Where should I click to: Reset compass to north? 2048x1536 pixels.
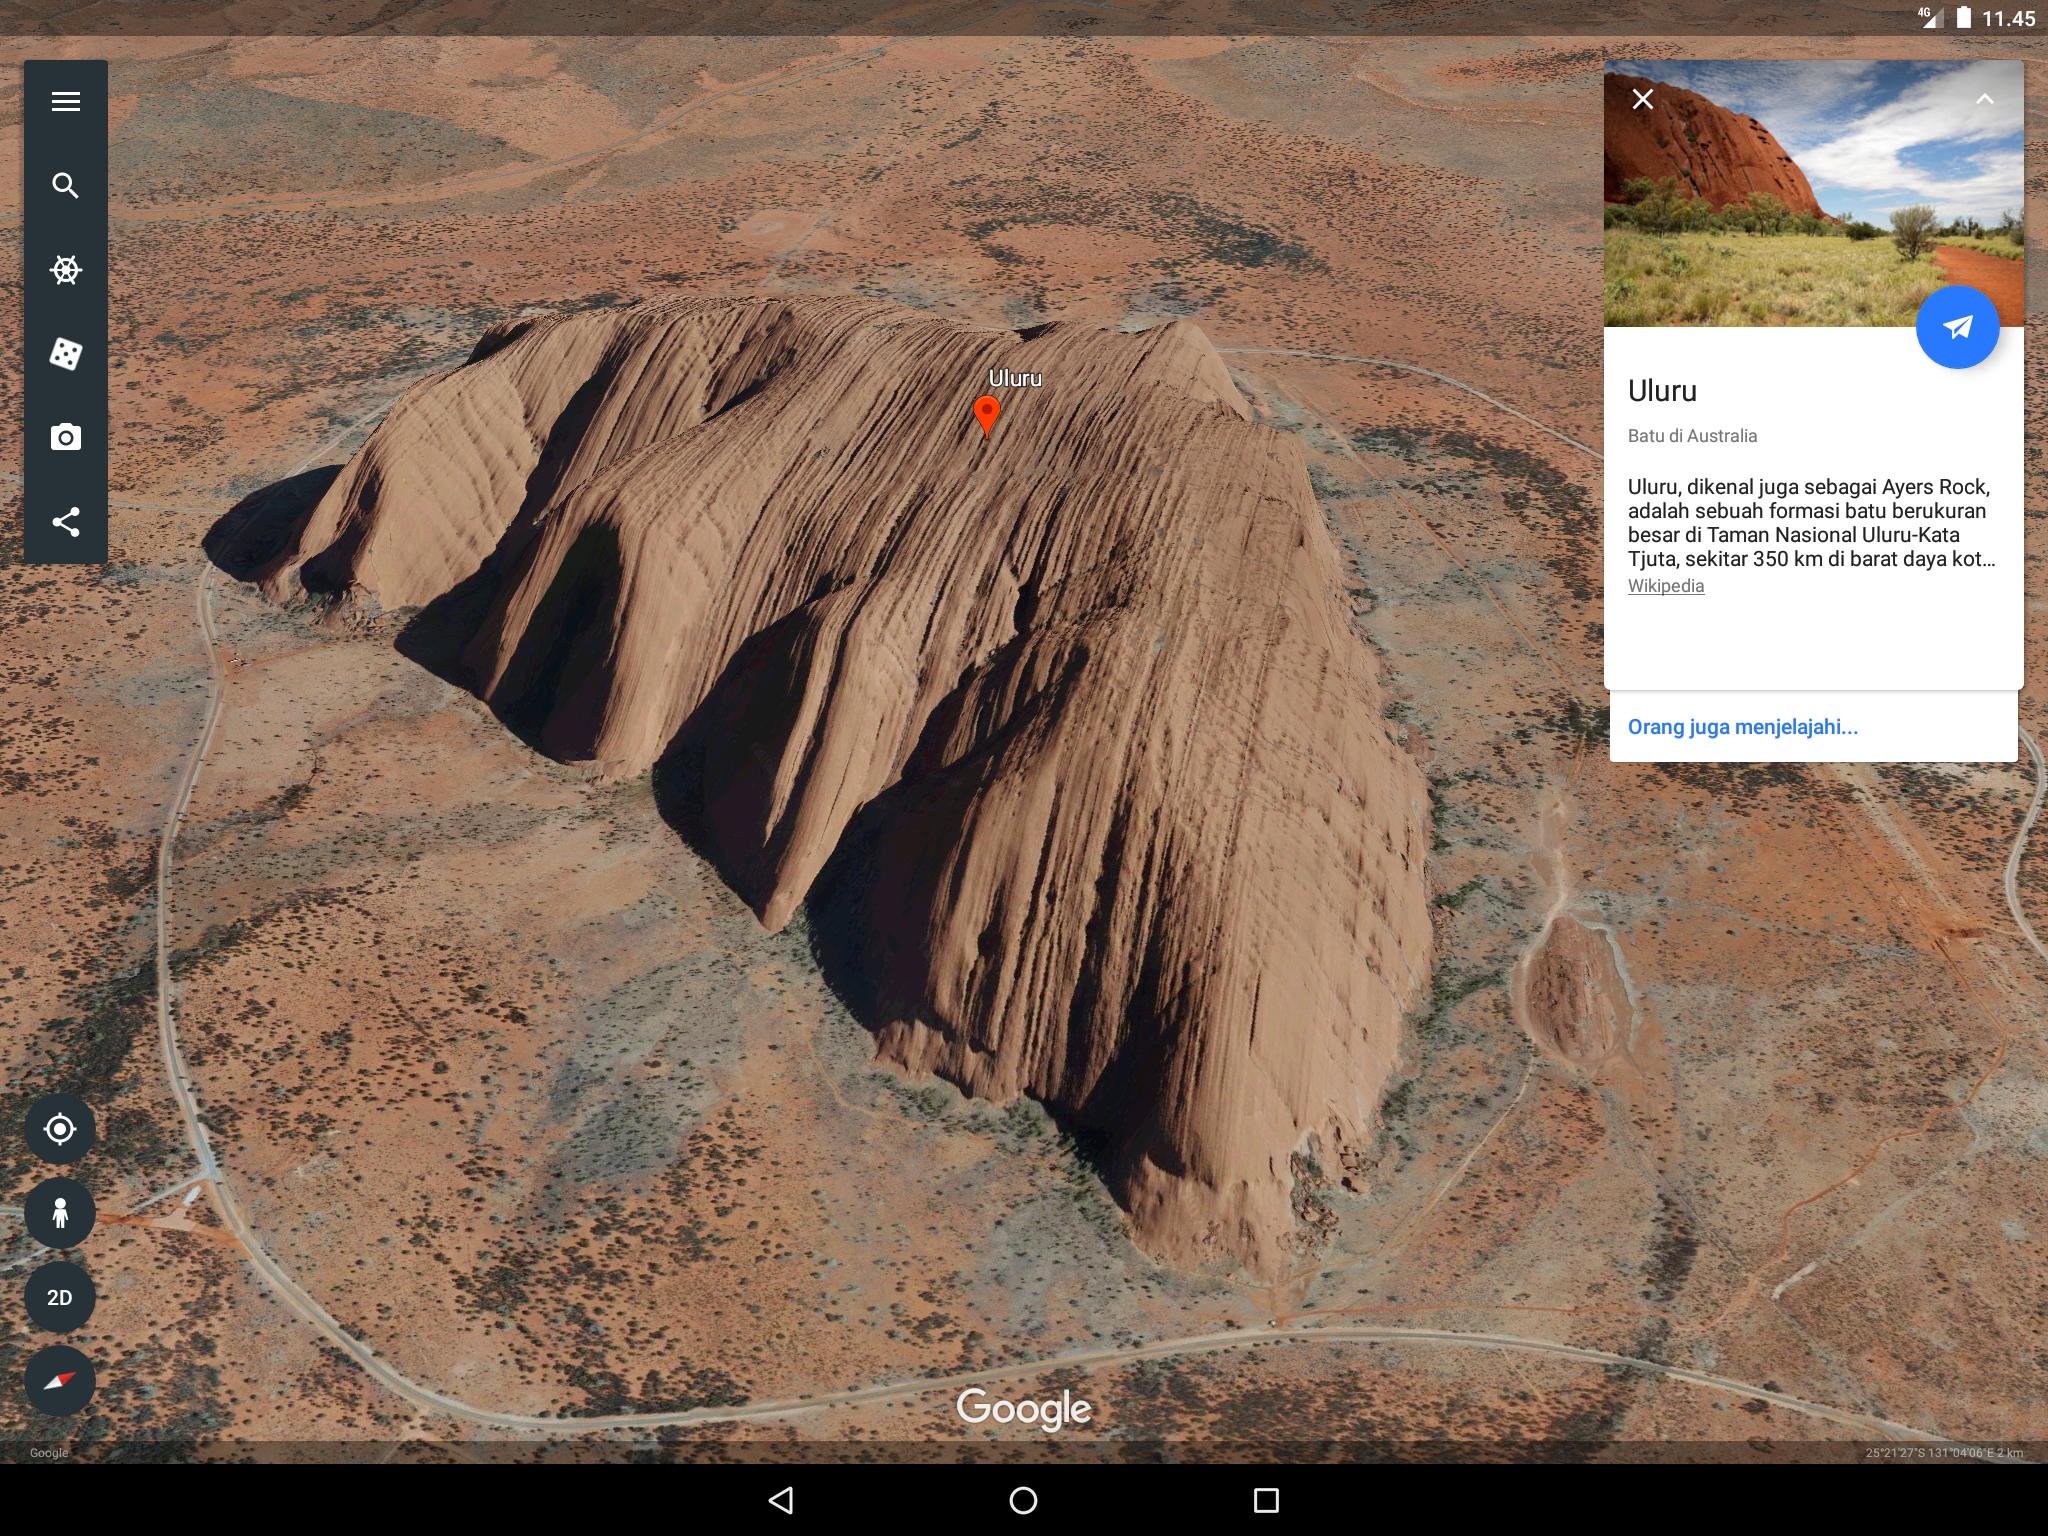[60, 1381]
